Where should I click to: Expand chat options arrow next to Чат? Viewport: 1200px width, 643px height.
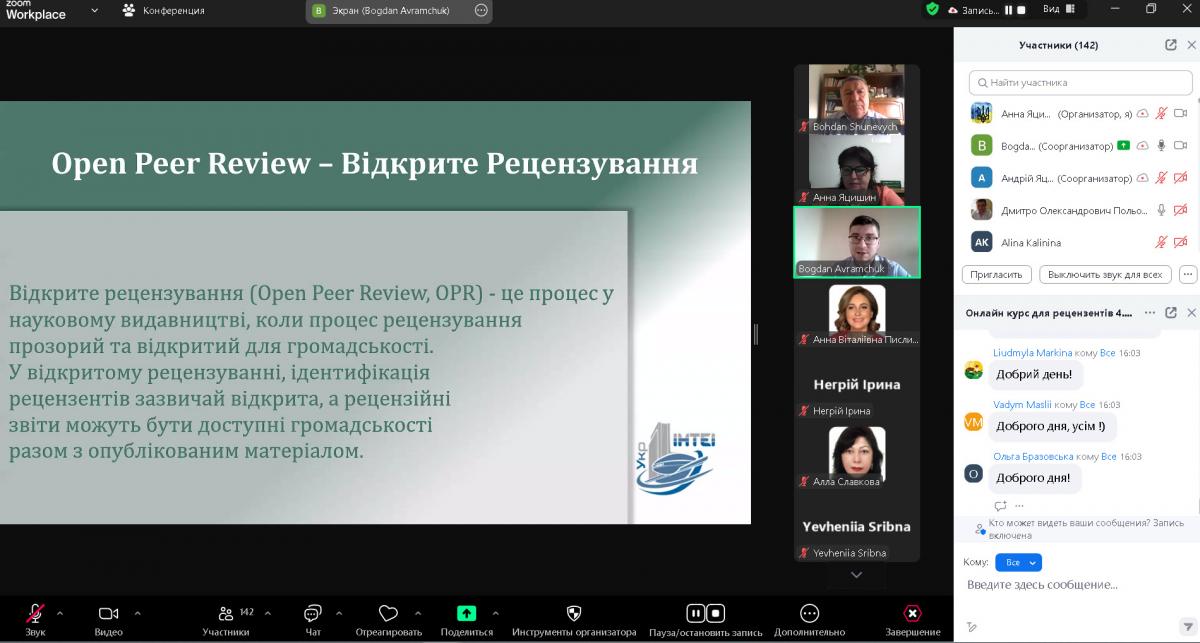[x=338, y=613]
